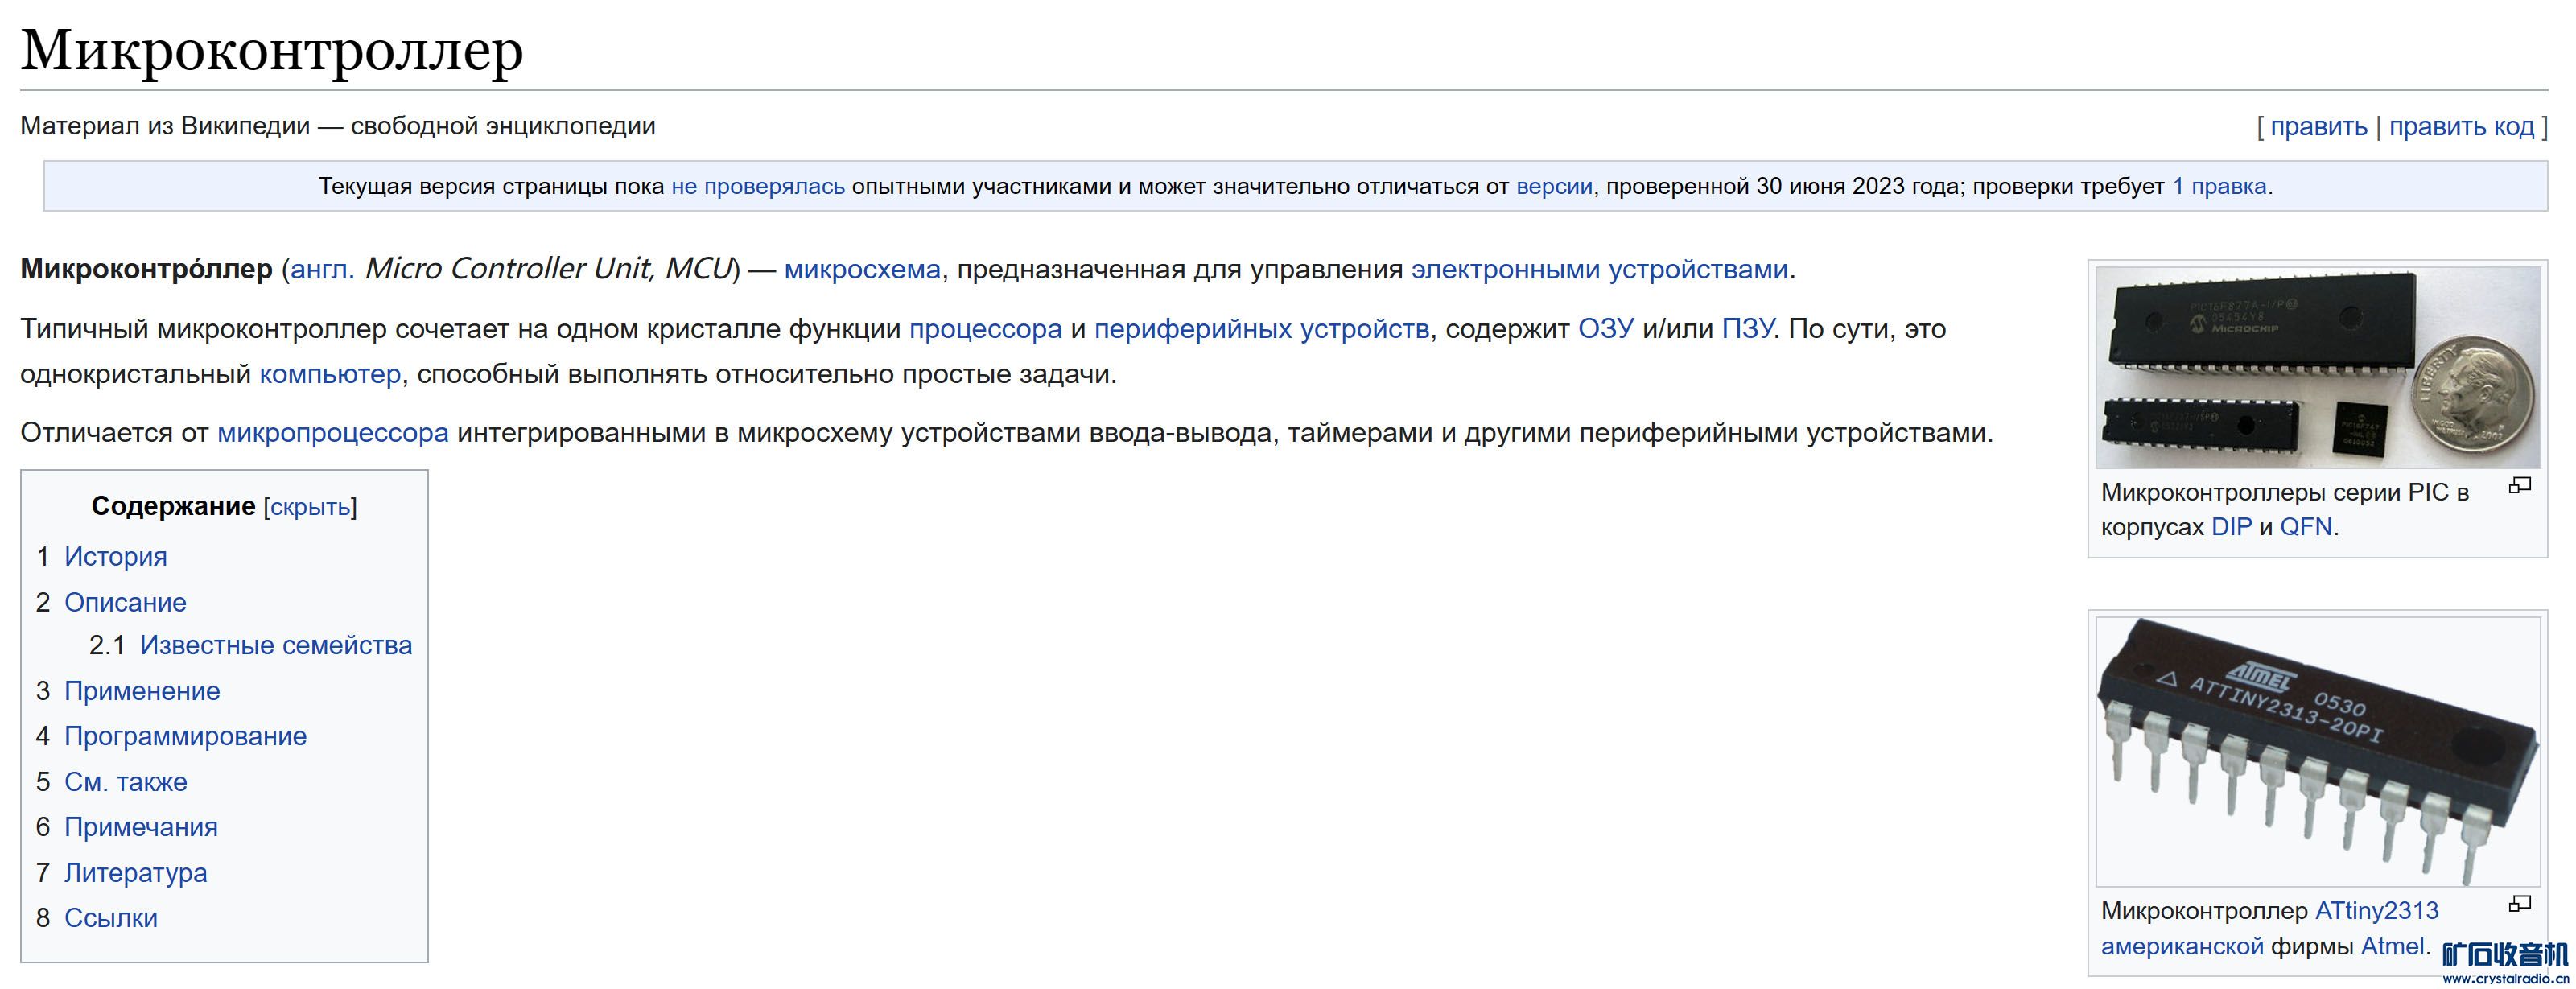Jump to the 'Ссылки' contents entry
2576x989 pixels.
pos(111,919)
